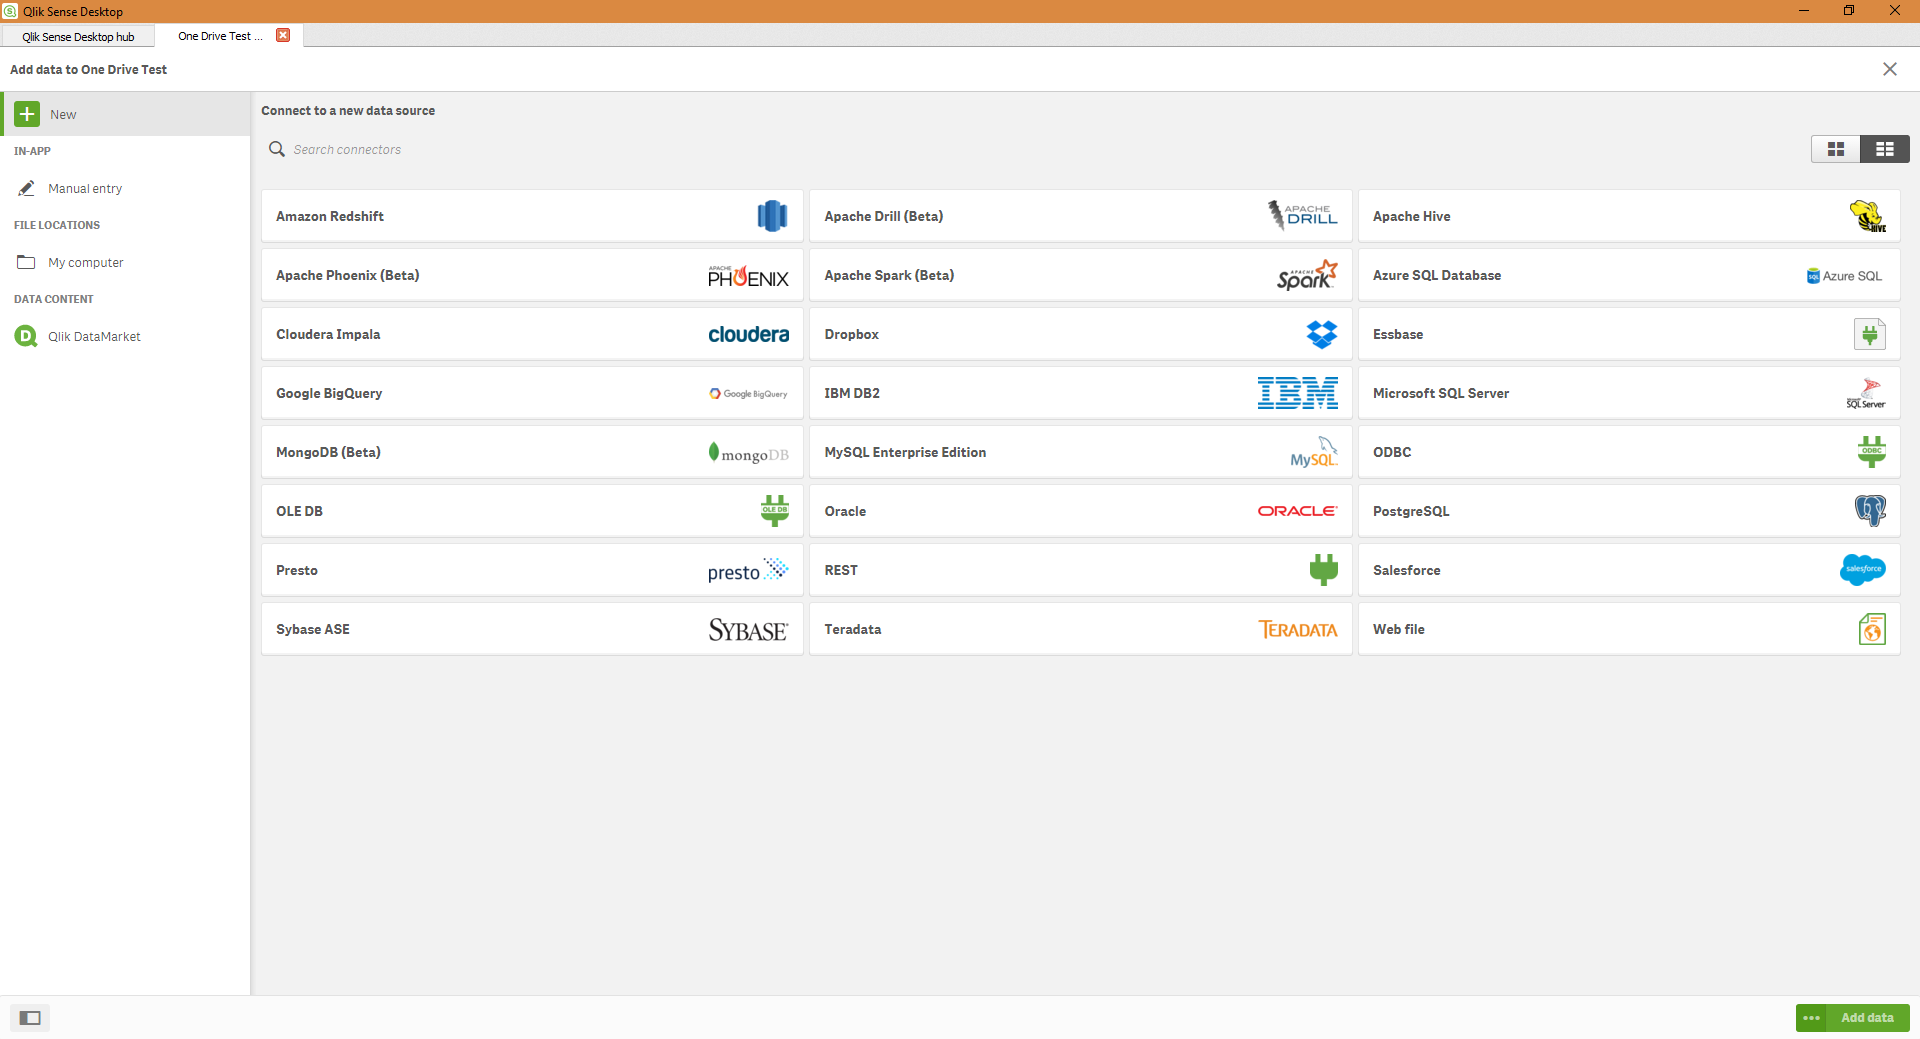Open My computer file location
Screen dimensions: 1920x1039
[84, 261]
